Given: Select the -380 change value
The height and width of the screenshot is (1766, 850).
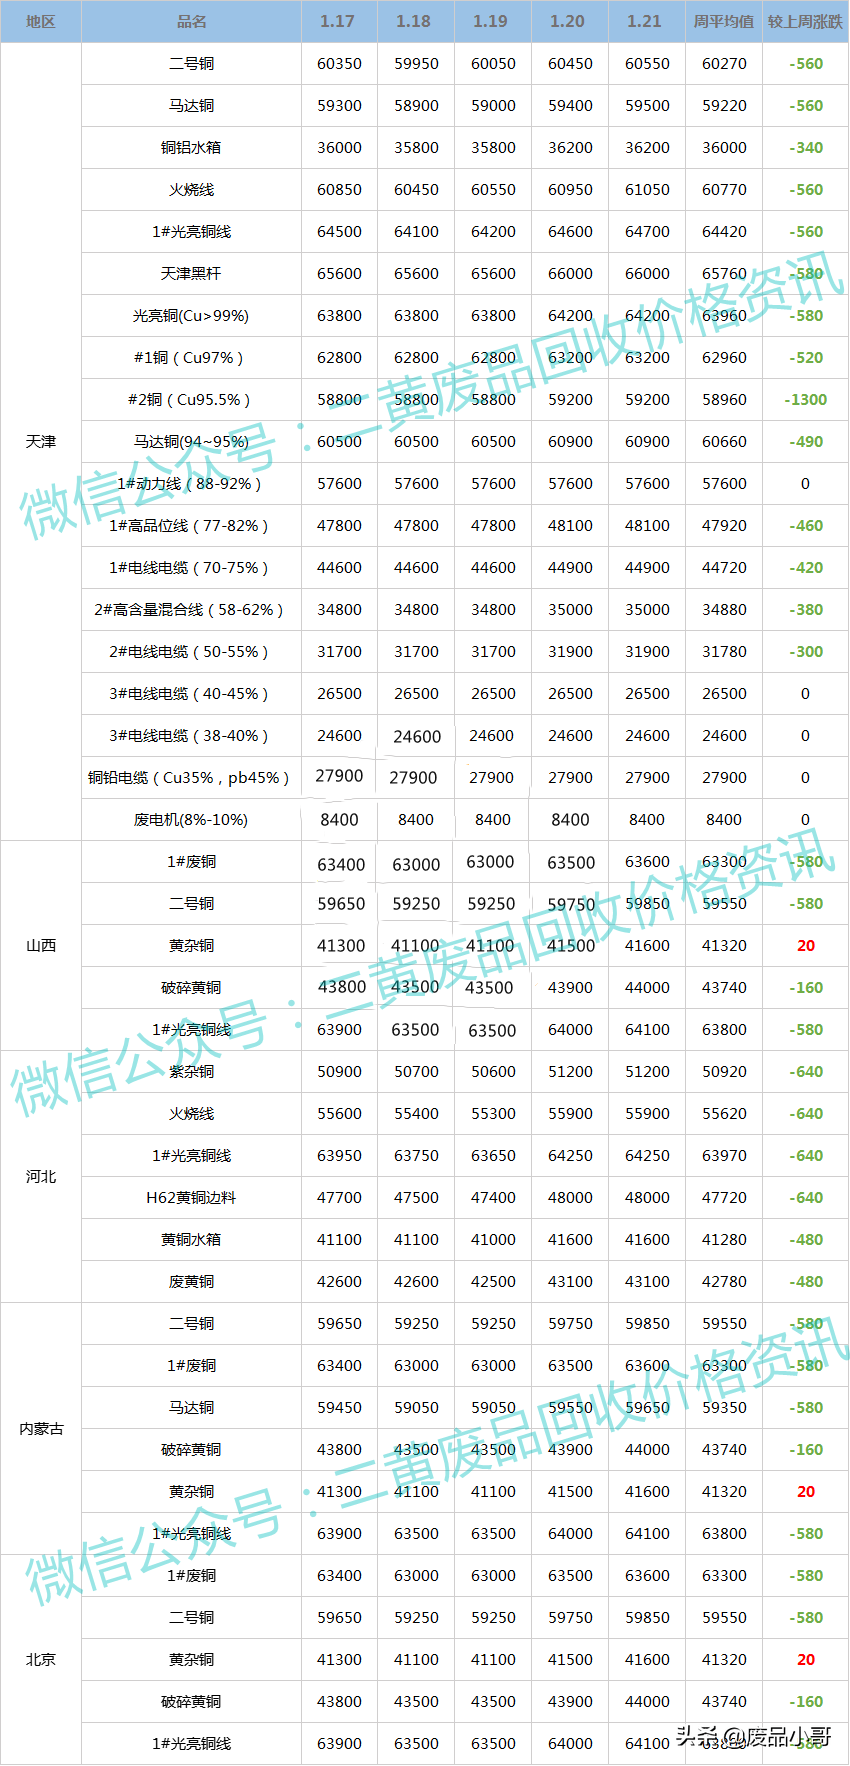Looking at the screenshot, I should 806,609.
